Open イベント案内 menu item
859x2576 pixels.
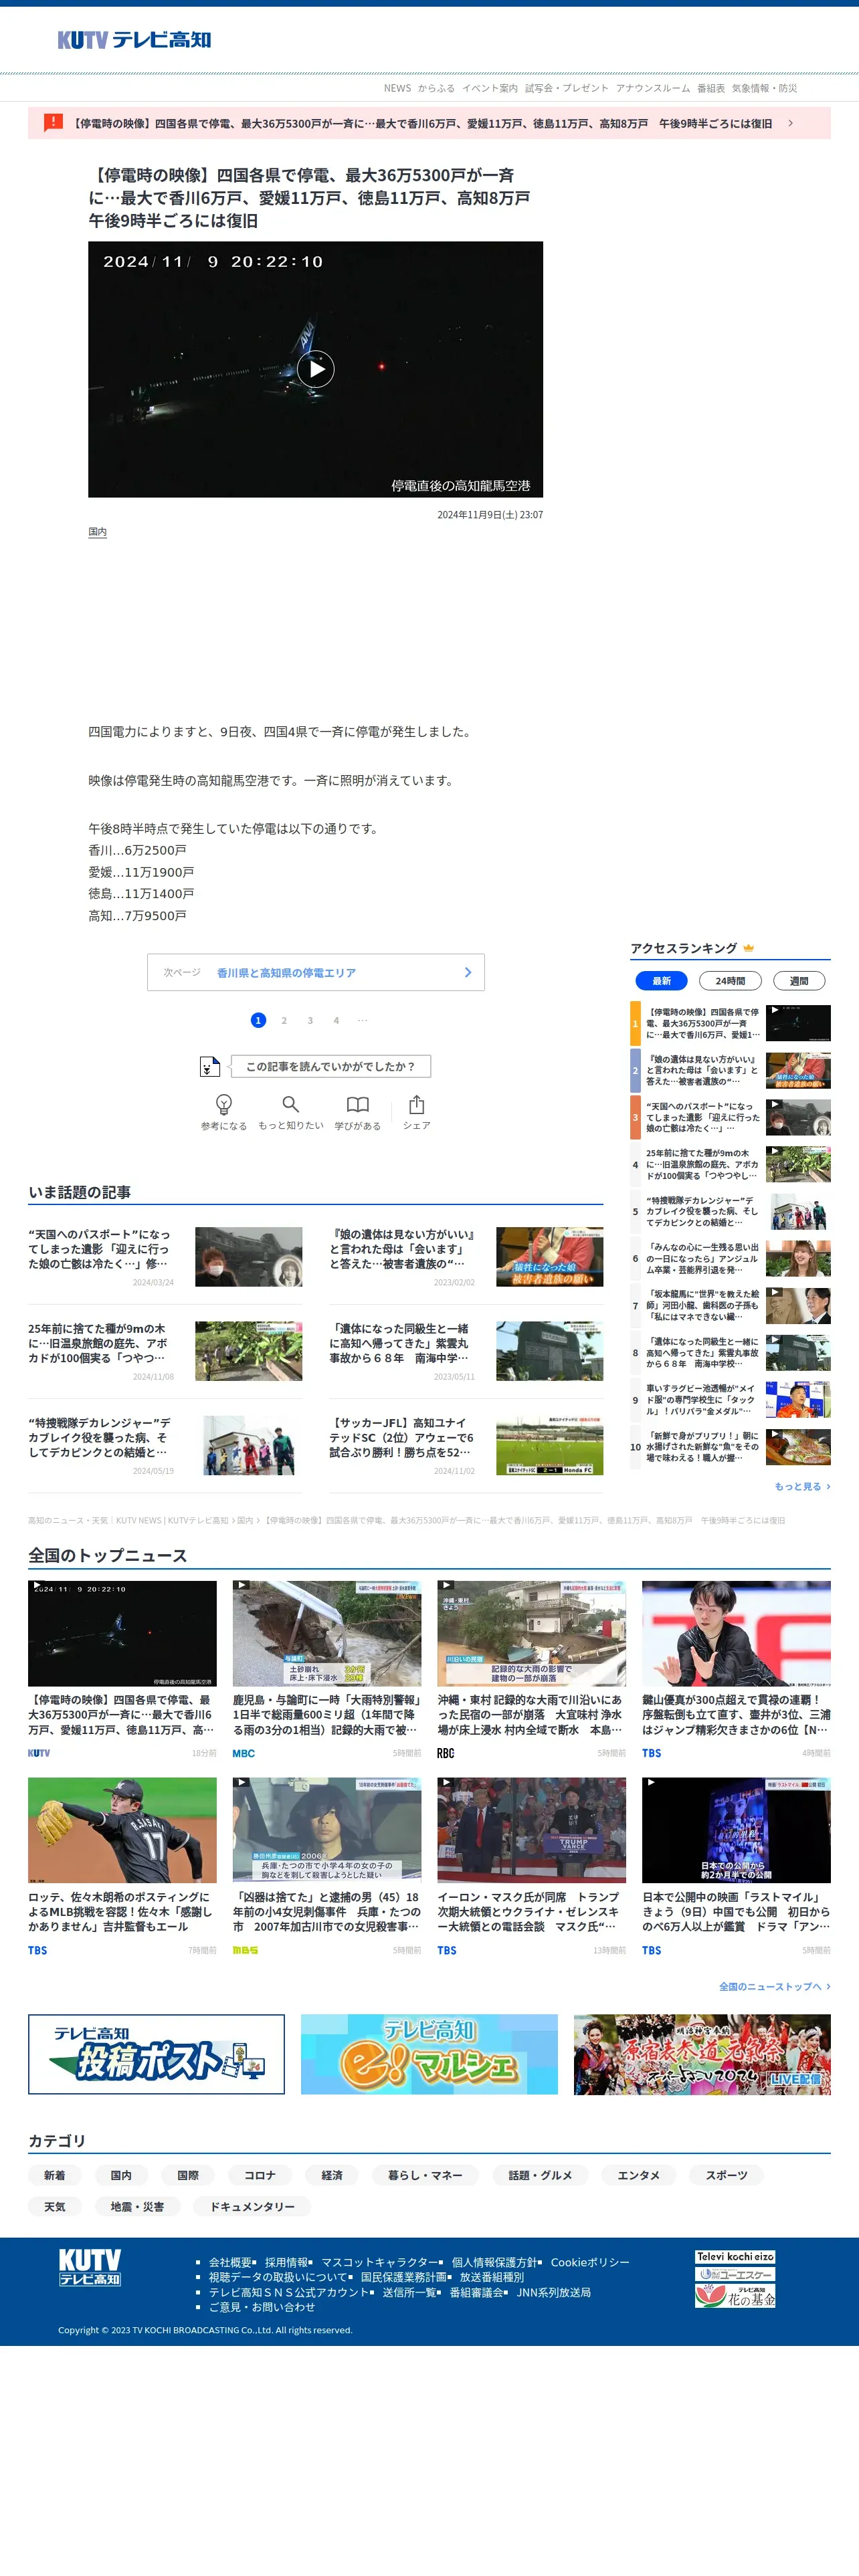pos(490,88)
